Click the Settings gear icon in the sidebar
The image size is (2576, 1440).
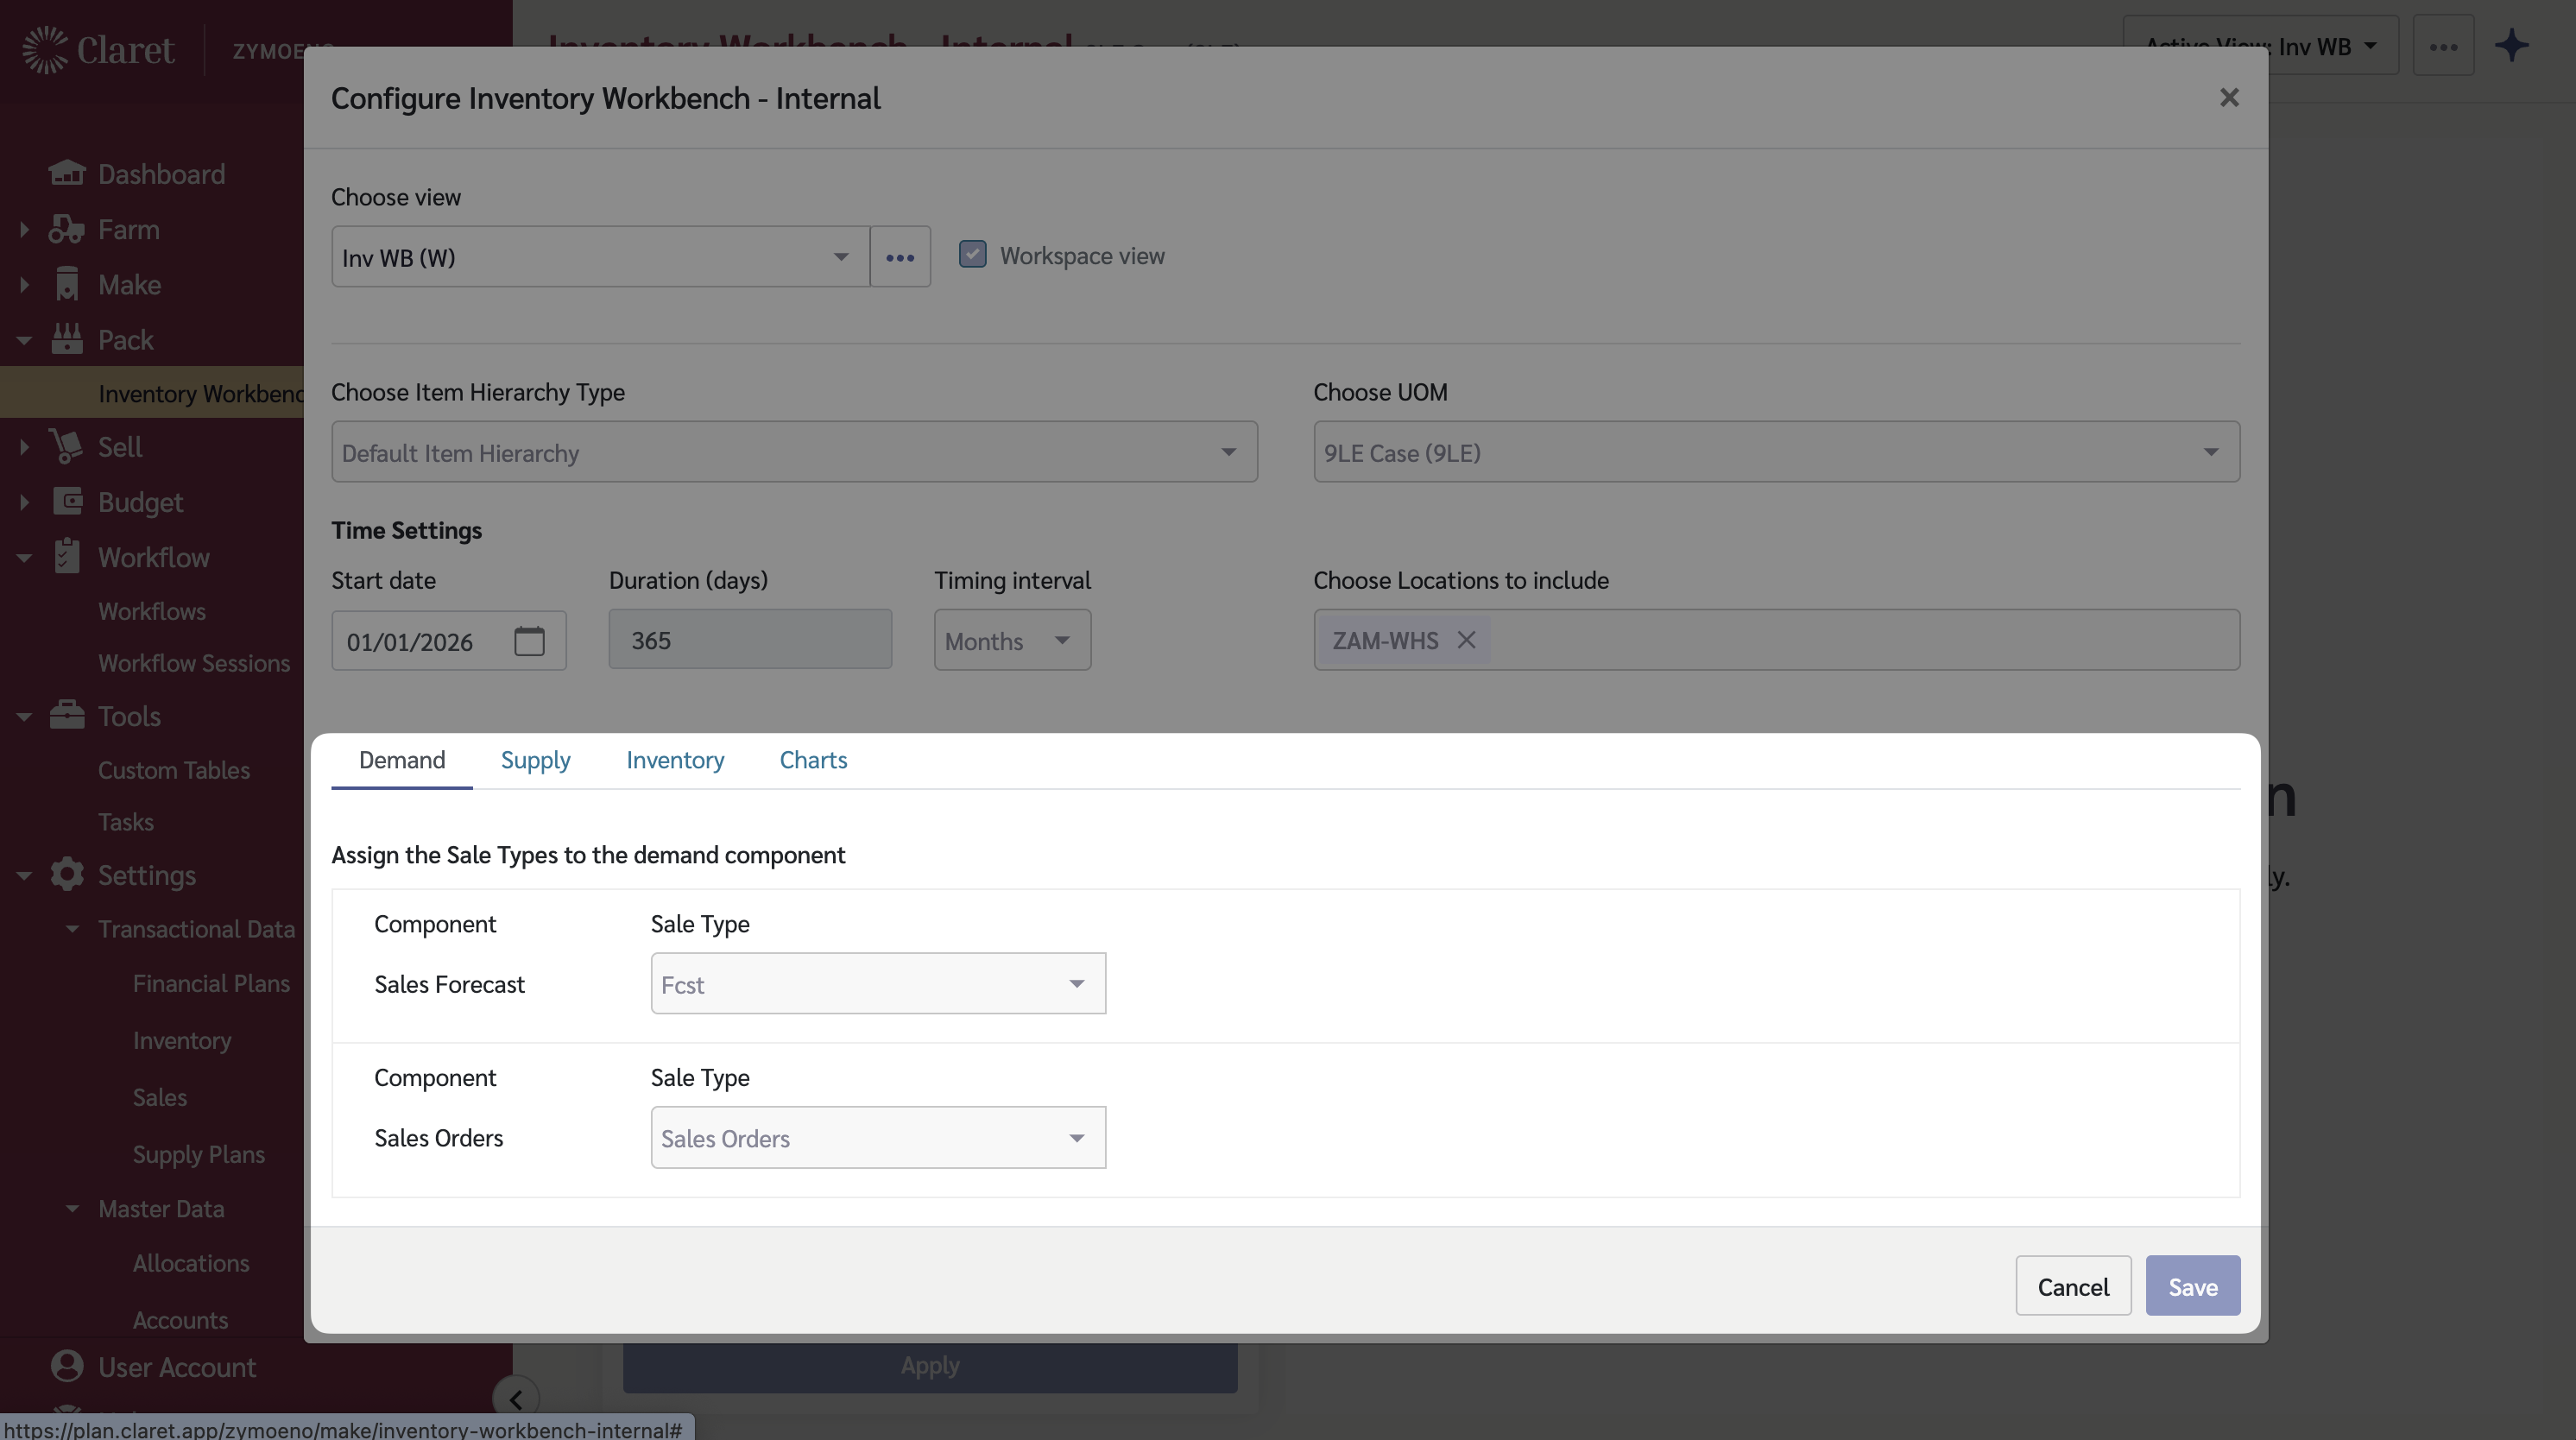67,875
